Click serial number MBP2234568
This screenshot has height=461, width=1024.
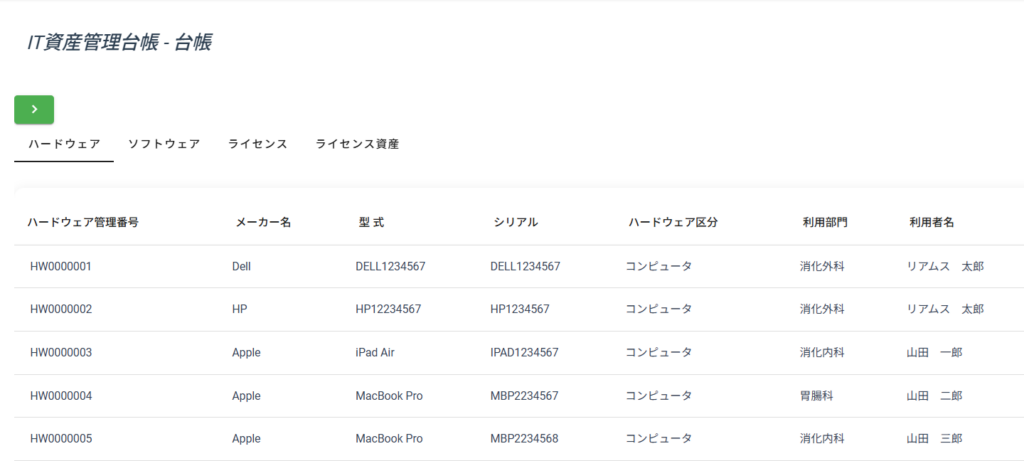click(524, 439)
